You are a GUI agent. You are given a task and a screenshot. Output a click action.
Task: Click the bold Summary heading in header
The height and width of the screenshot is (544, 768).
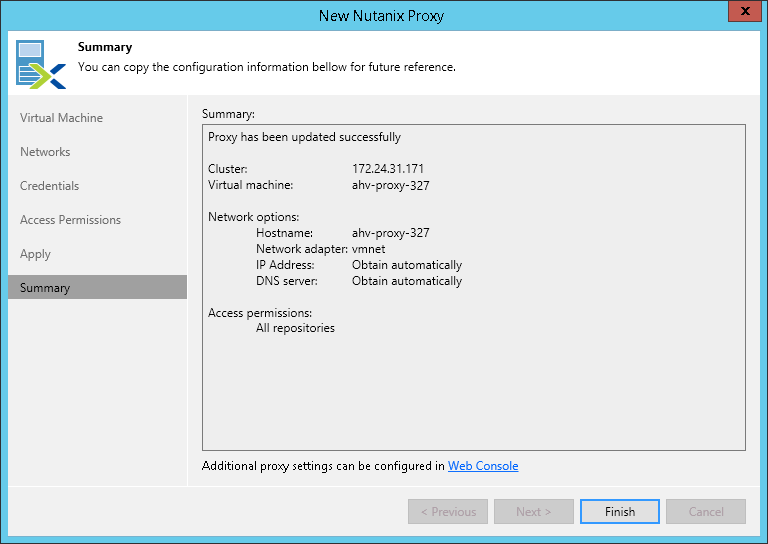tap(105, 47)
